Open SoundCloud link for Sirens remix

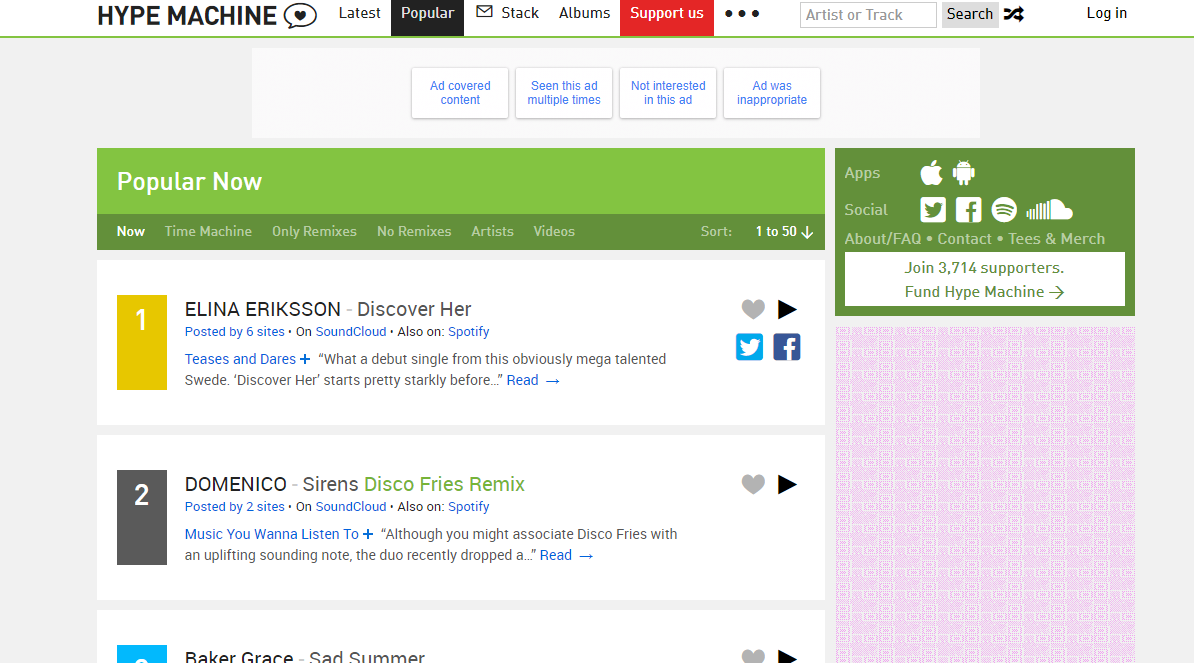[351, 507]
